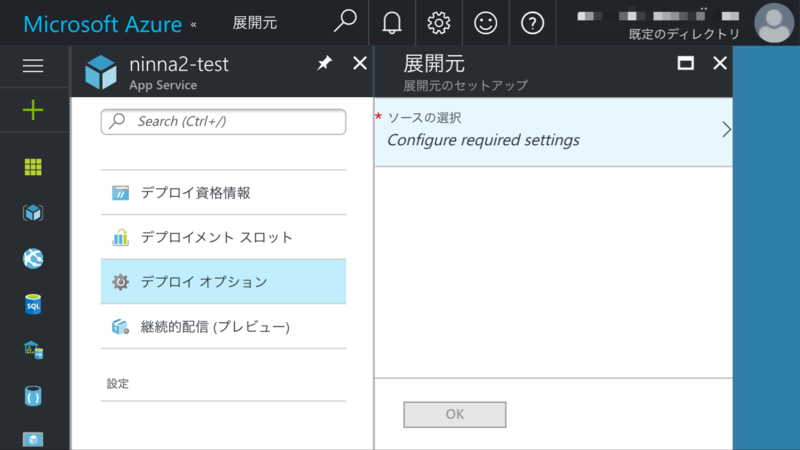Image resolution: width=800 pixels, height=450 pixels.
Task: Open SQL databases icon in sidebar
Action: [x=33, y=305]
